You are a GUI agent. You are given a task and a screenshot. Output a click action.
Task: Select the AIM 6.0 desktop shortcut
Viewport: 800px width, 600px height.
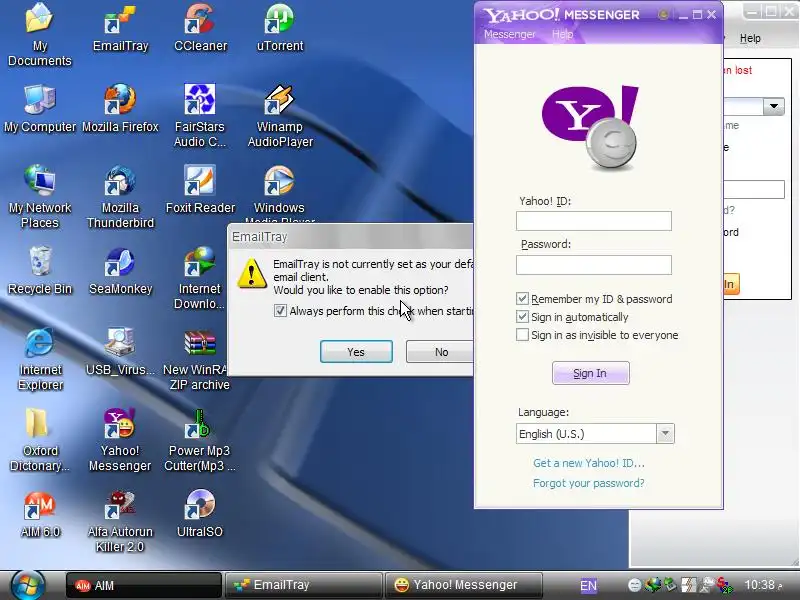pyautogui.click(x=39, y=514)
